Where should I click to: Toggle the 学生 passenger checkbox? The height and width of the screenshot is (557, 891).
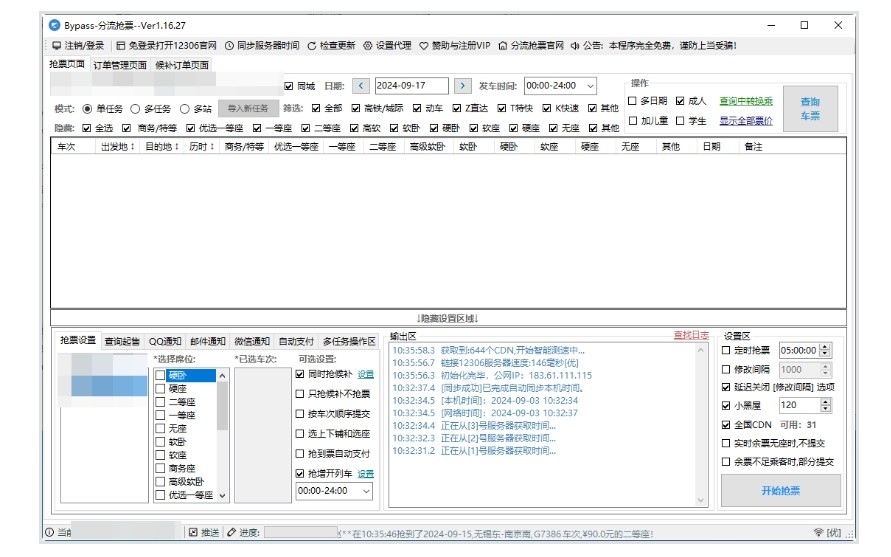pos(680,121)
